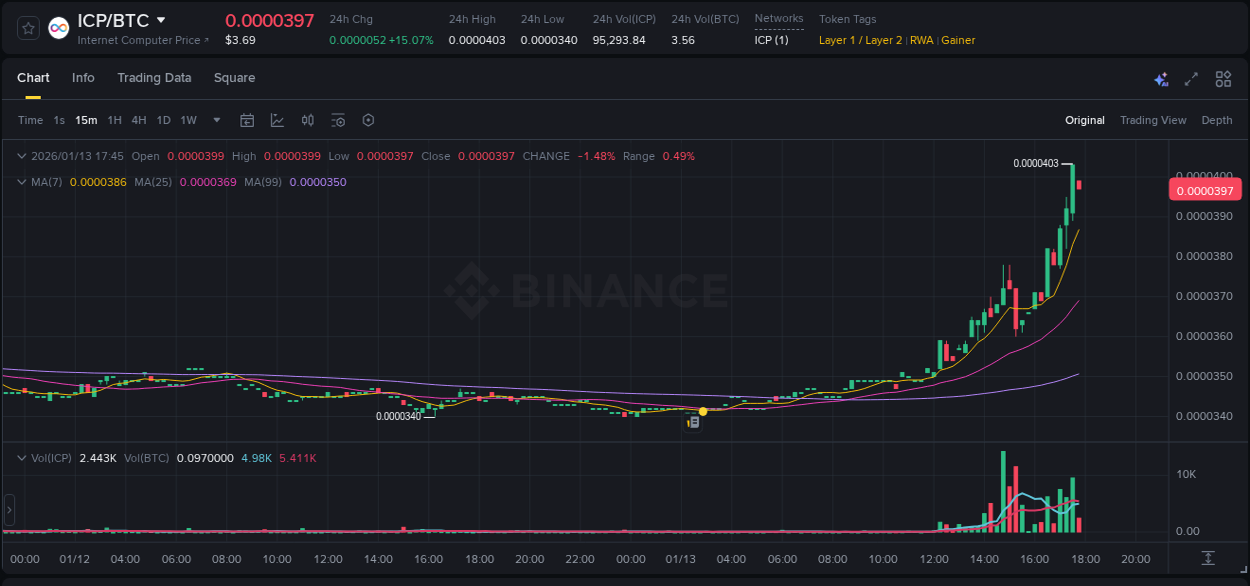Click the chart settings hexagon icon

(x=367, y=120)
